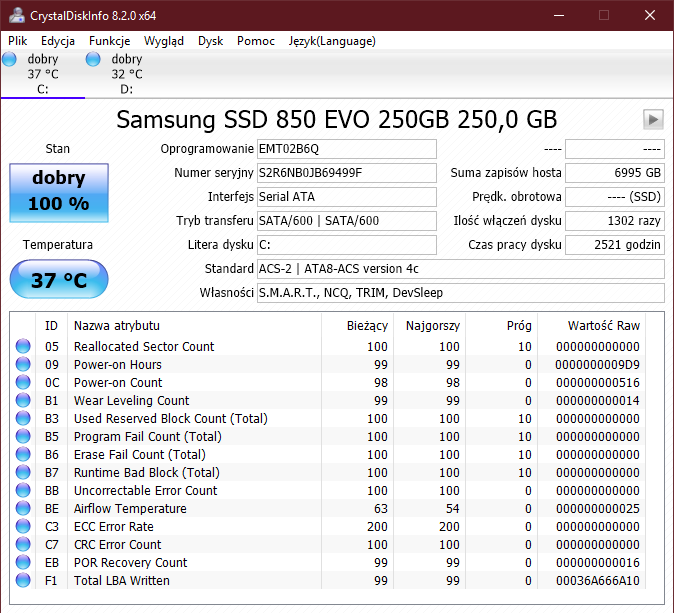Image resolution: width=674 pixels, height=613 pixels.
Task: Click status icon of Reallocated Sector Count
Action: 23,346
